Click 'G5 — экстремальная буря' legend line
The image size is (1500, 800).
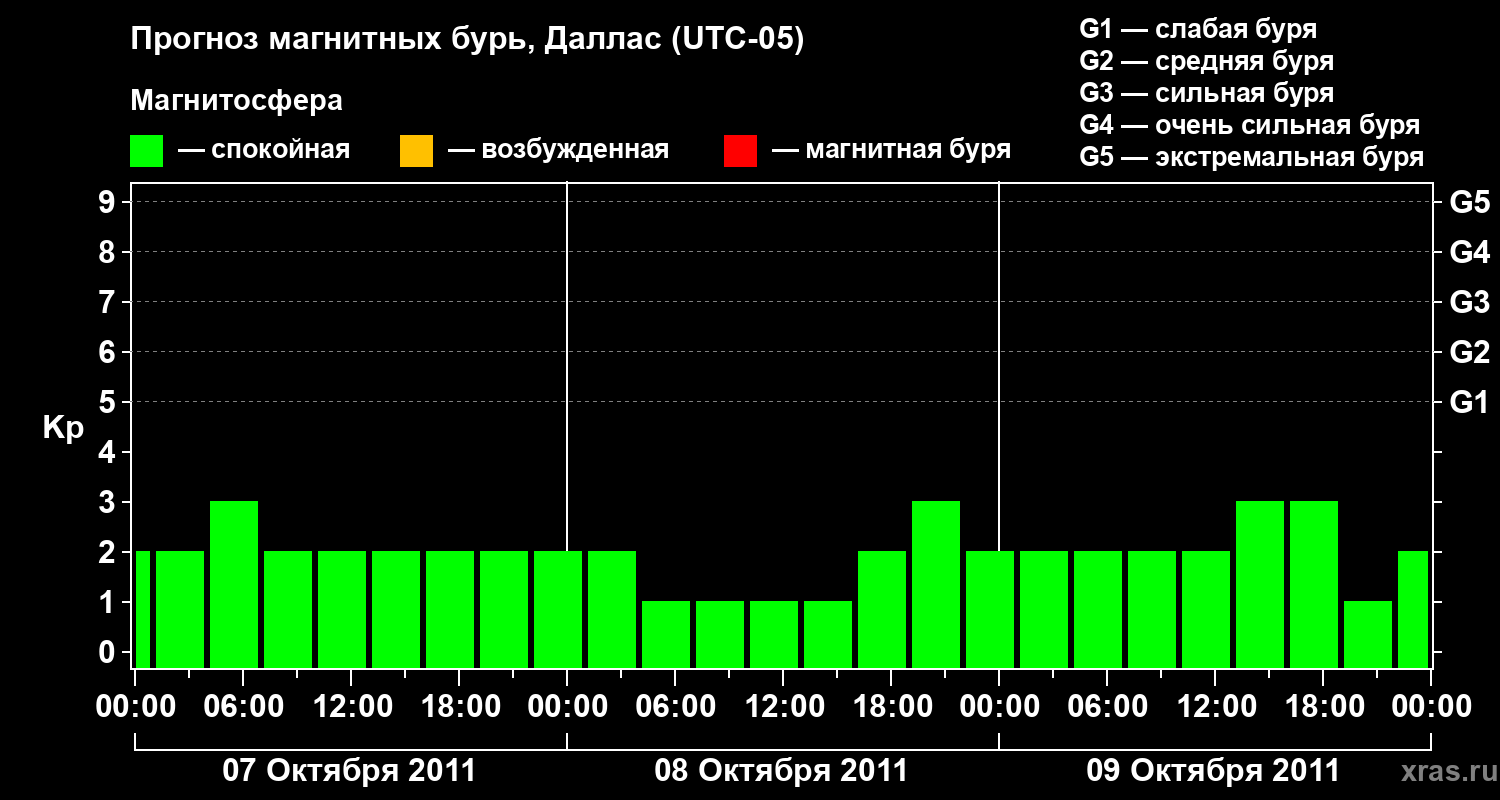[x=1252, y=157]
